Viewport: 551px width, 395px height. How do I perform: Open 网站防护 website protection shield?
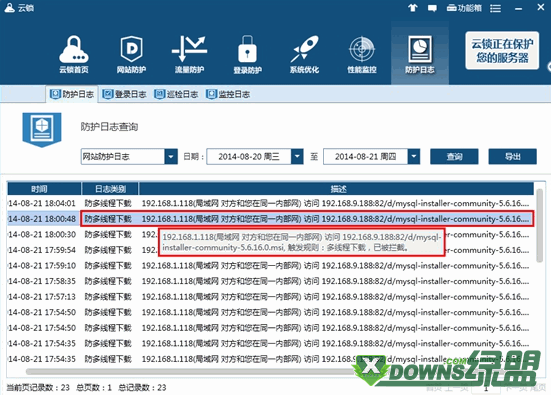(x=131, y=54)
